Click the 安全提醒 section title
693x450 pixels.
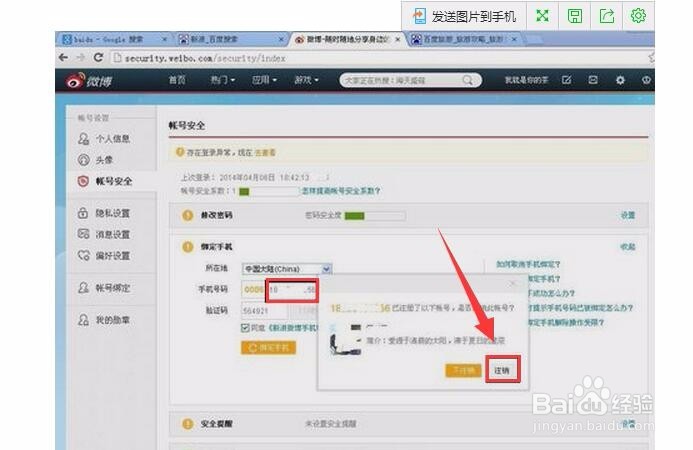tap(217, 424)
